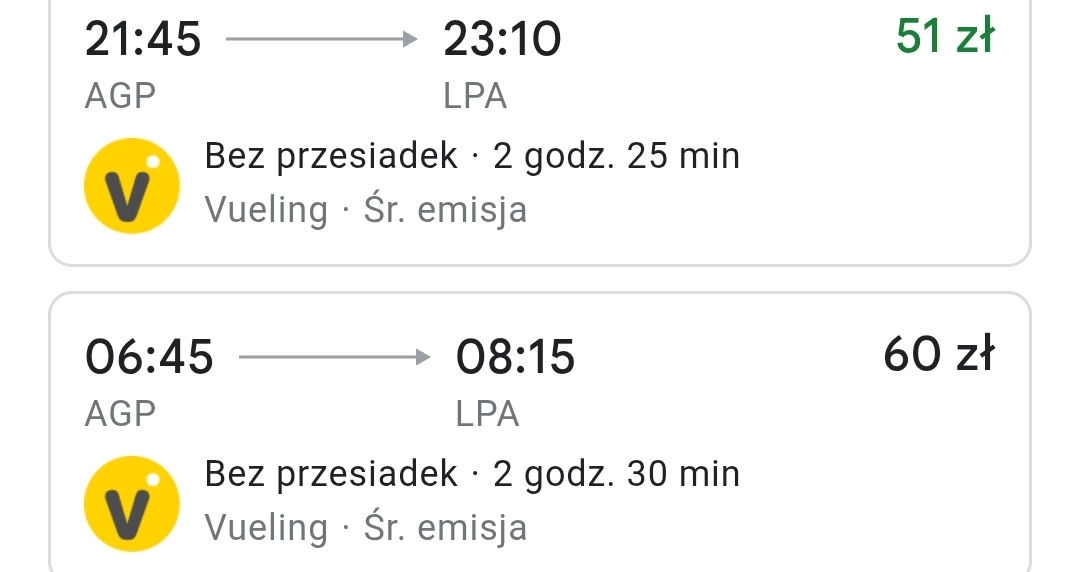Select the green 51 zł price
Viewport: 1080px width, 572px height.
pyautogui.click(x=945, y=37)
